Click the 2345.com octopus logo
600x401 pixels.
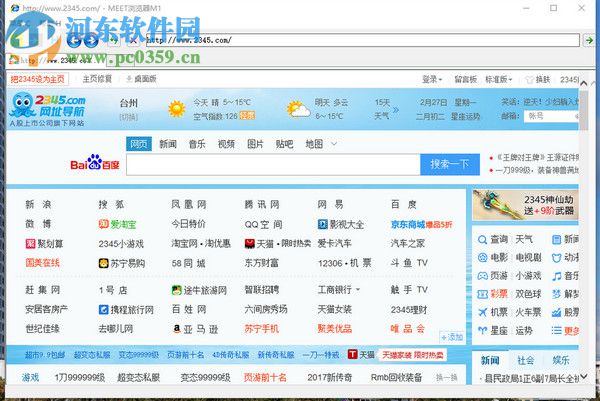(x=48, y=109)
